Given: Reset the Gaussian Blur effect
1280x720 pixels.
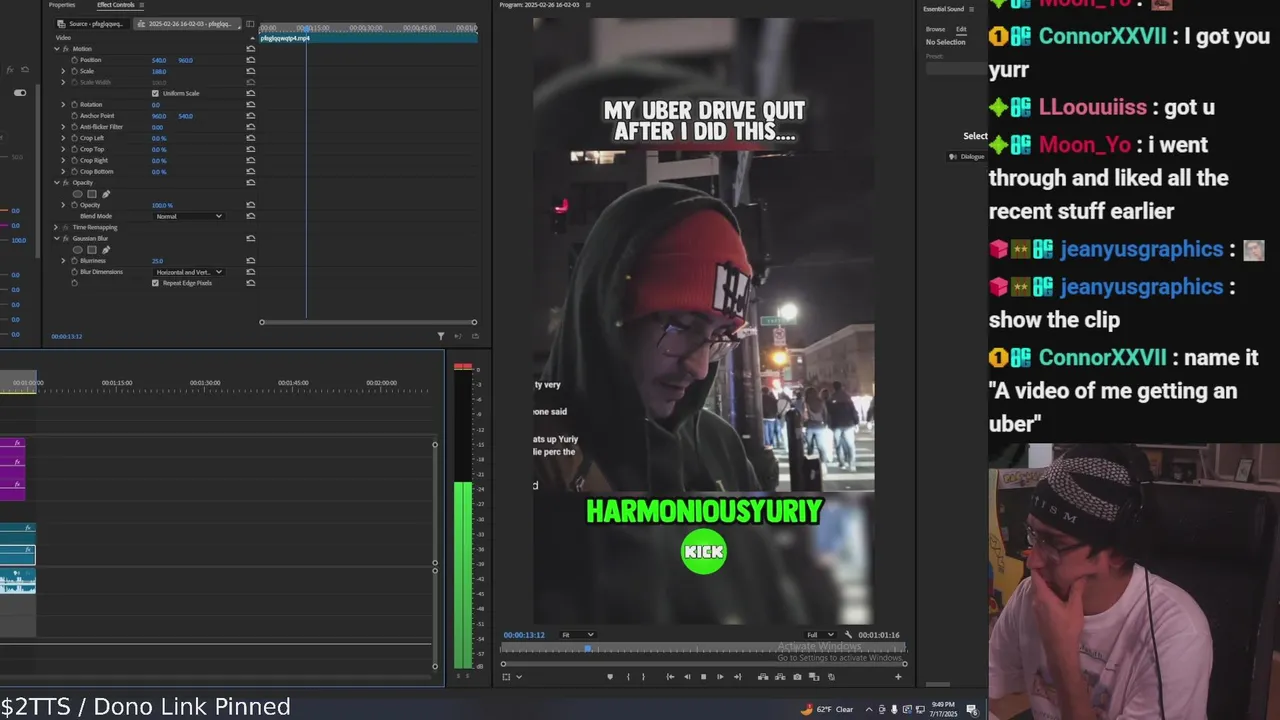Looking at the screenshot, I should (250, 238).
